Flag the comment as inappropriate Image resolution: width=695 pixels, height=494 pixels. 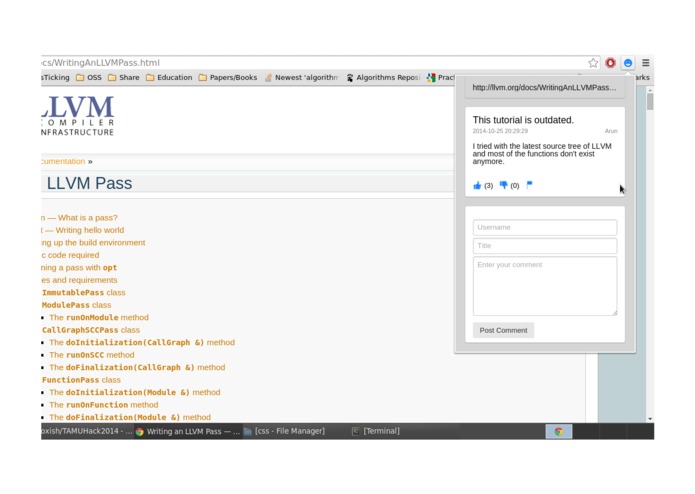tap(529, 185)
